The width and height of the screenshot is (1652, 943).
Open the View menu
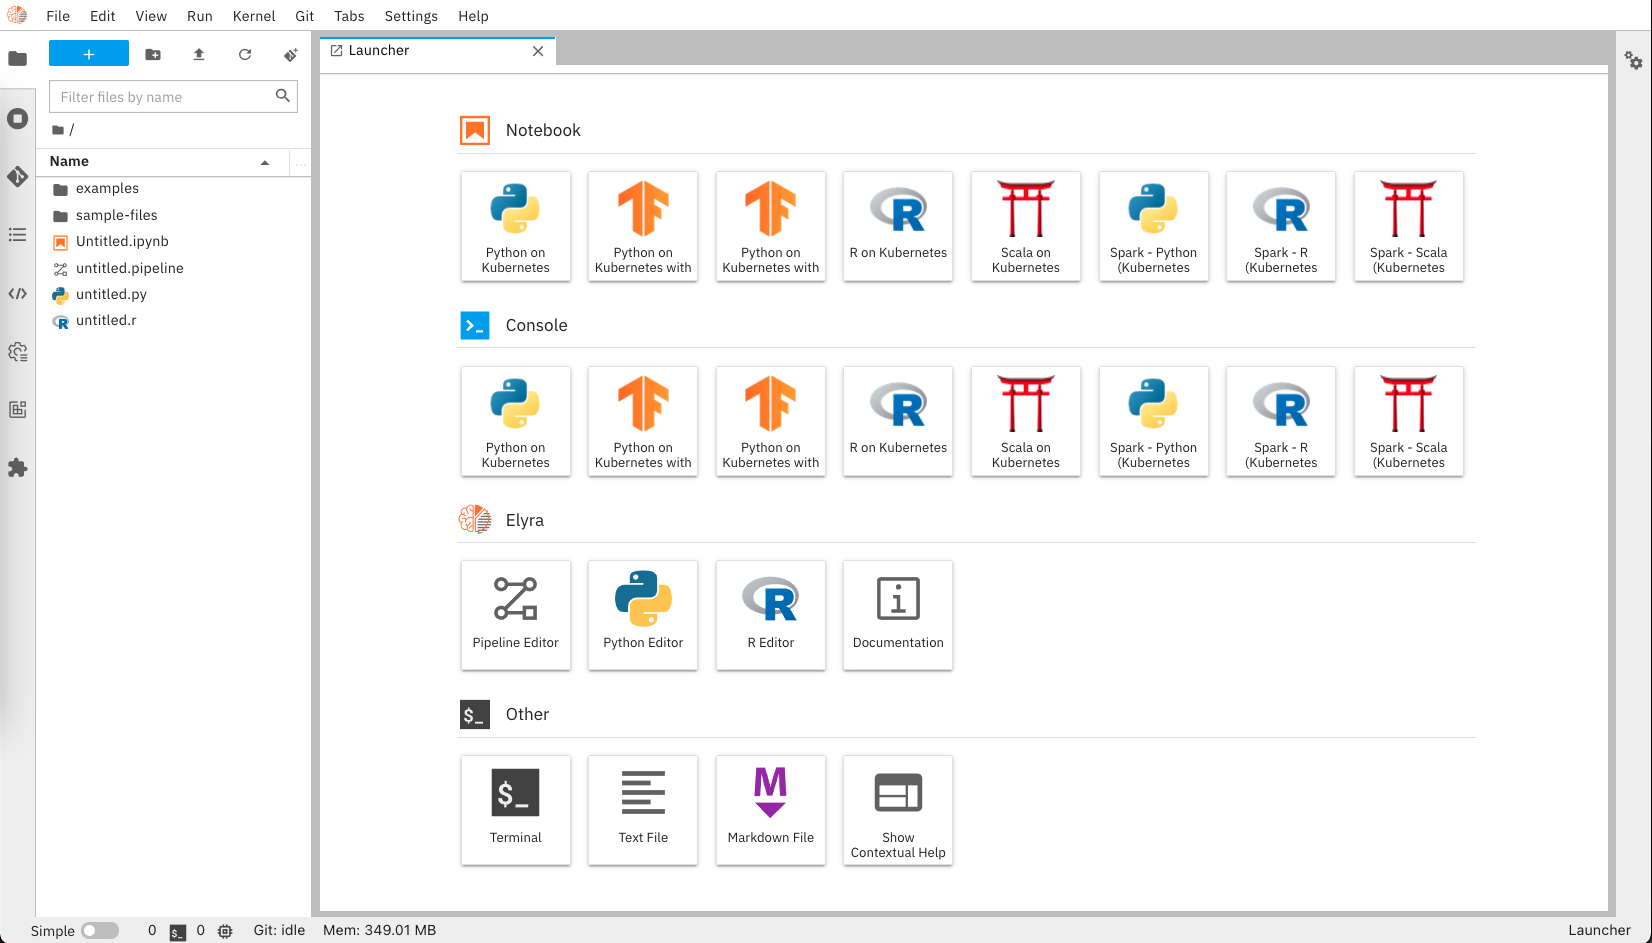[151, 16]
